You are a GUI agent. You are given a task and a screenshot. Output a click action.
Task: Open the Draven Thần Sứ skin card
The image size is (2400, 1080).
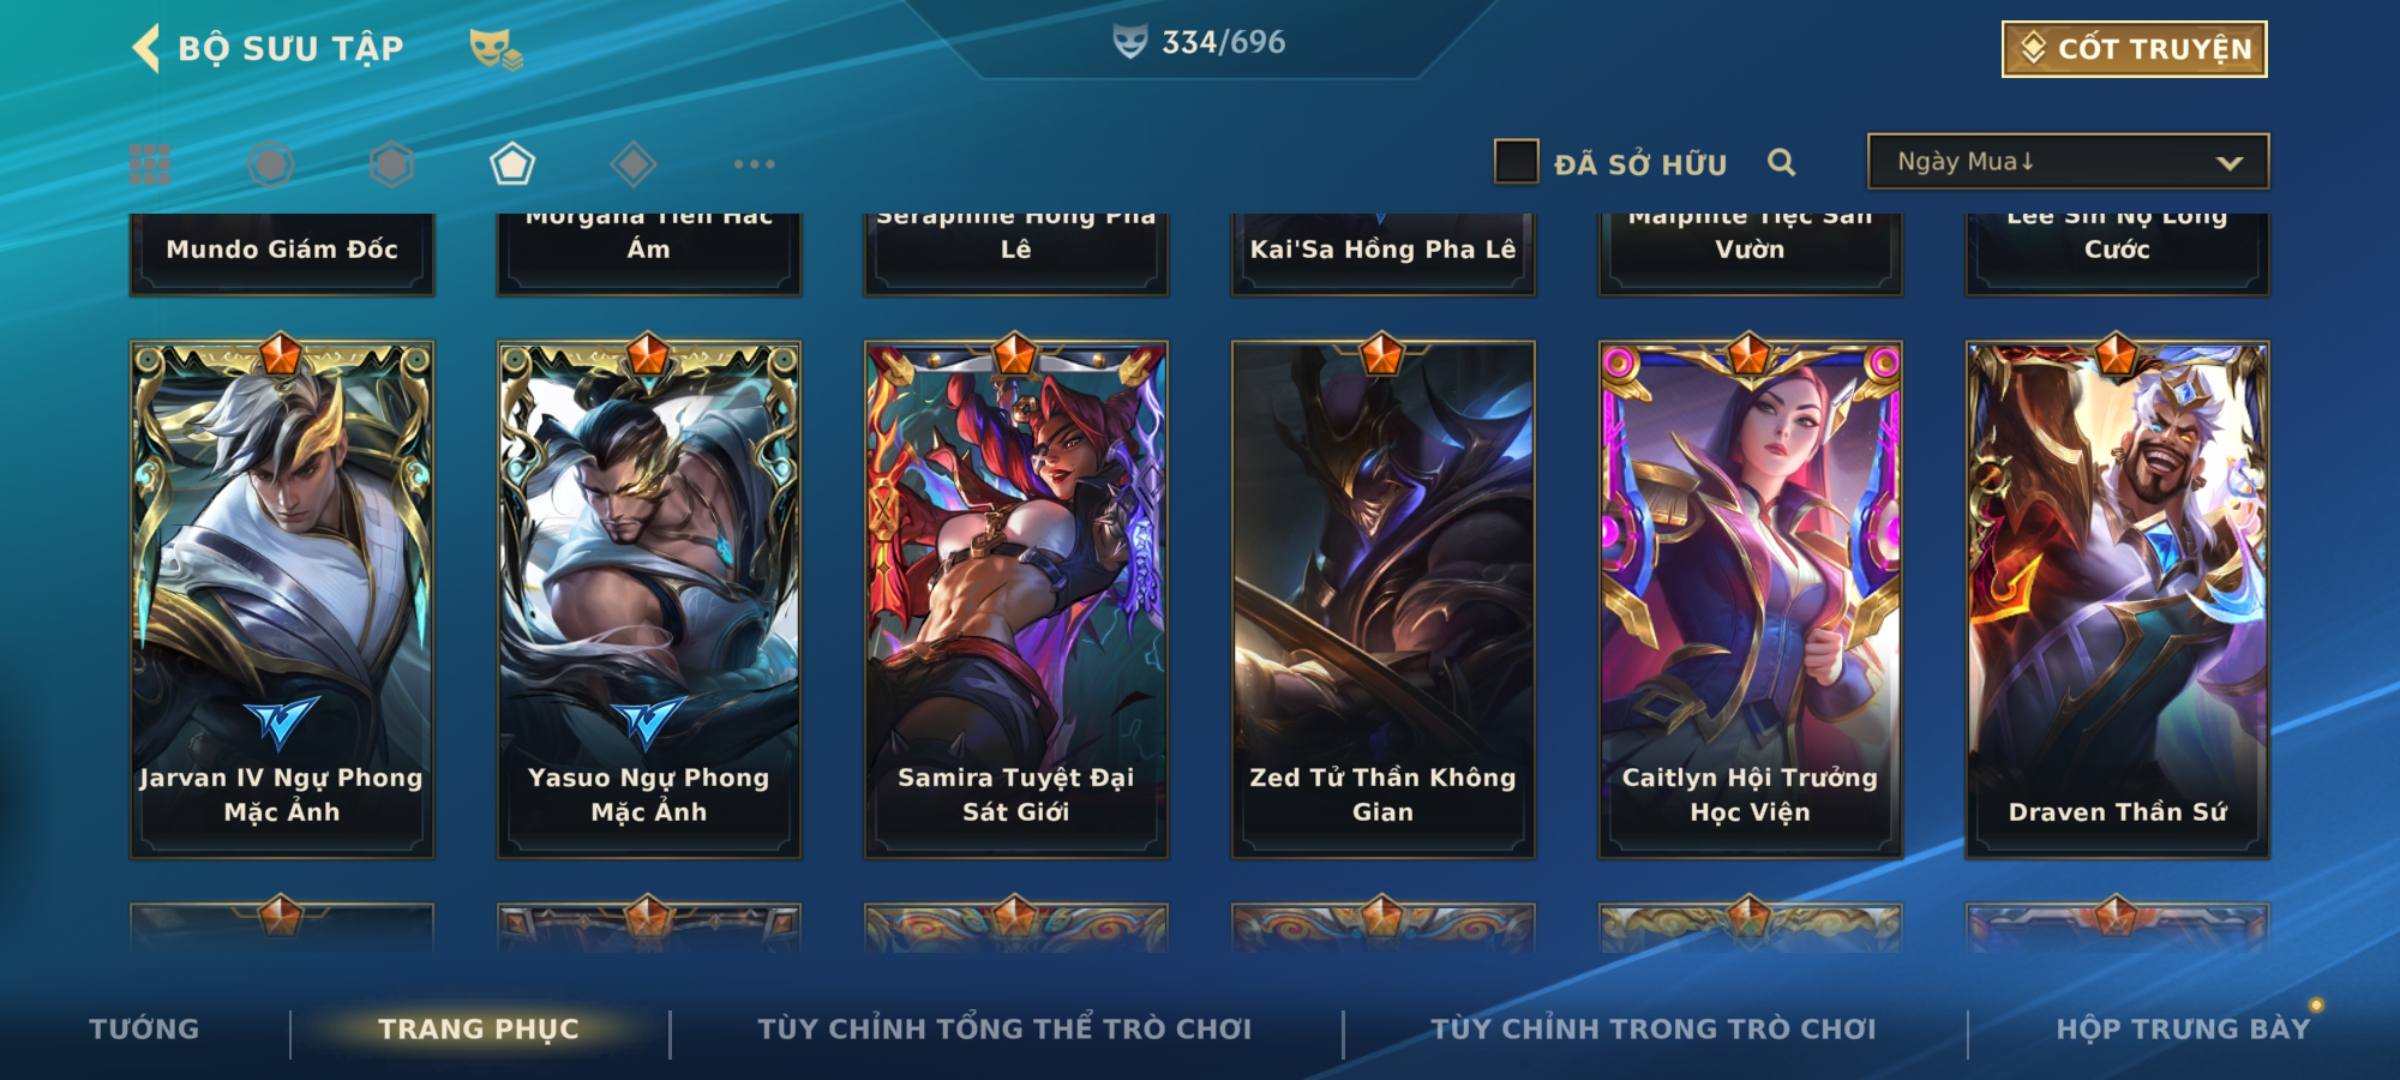(x=2117, y=598)
